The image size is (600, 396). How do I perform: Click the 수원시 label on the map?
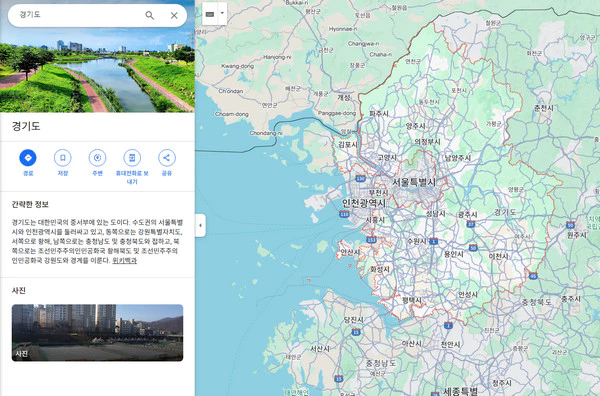pyautogui.click(x=417, y=241)
